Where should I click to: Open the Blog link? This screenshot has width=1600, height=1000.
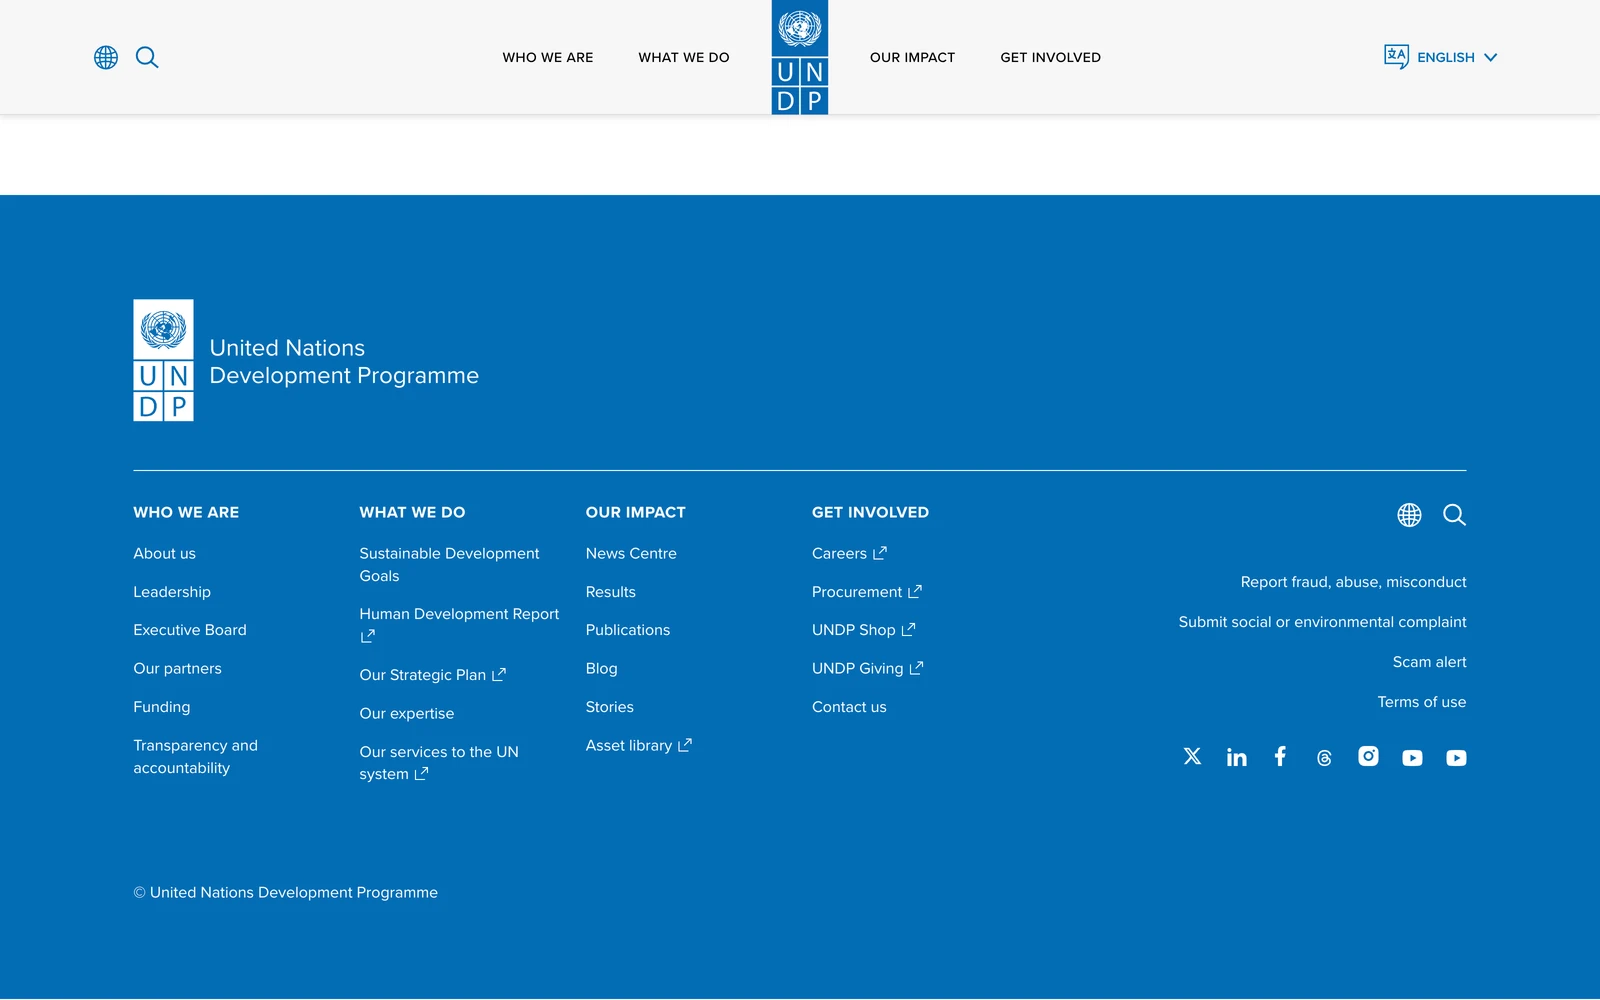coord(601,668)
